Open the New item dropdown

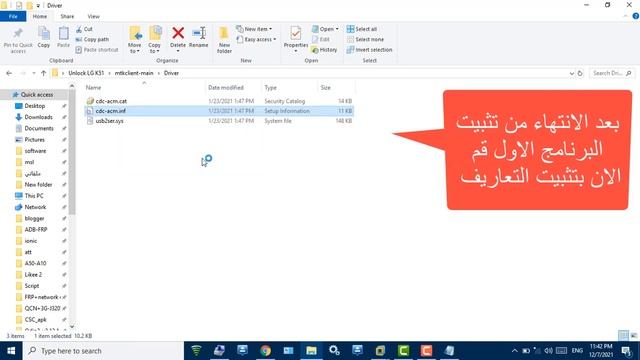click(254, 29)
